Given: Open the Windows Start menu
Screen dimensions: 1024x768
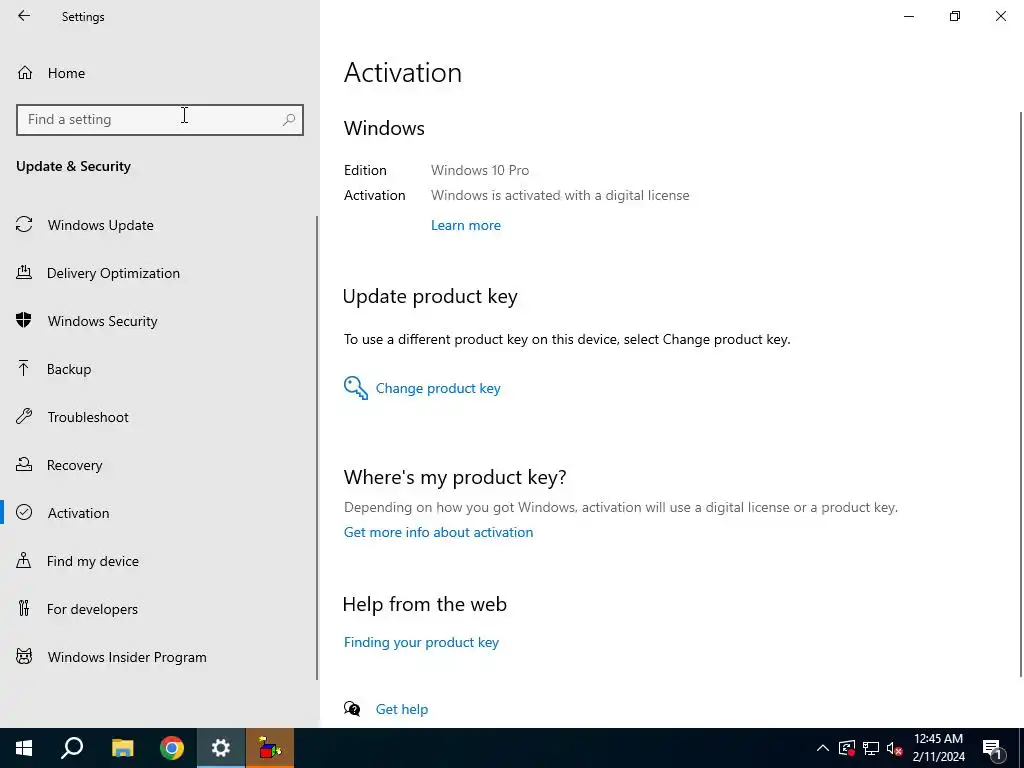Looking at the screenshot, I should pos(24,748).
